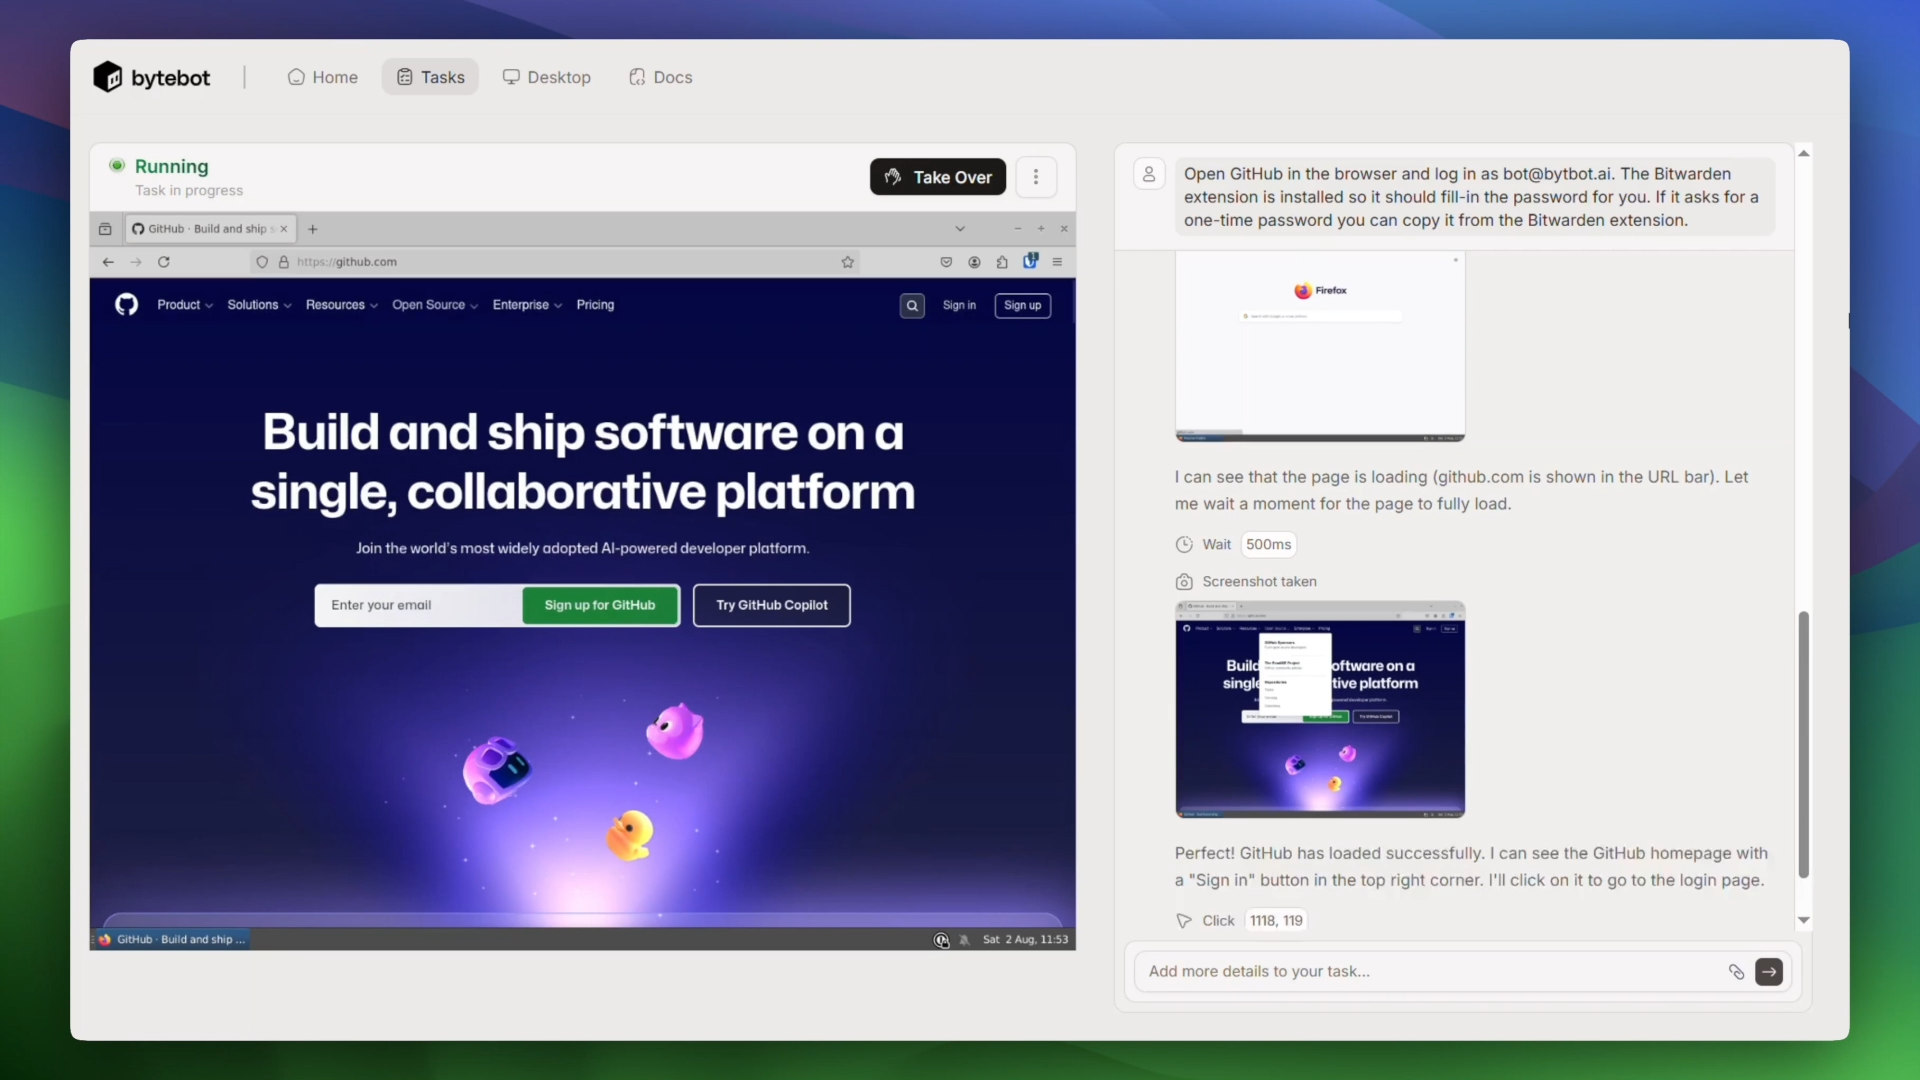Click the GitHub Octocat logo
This screenshot has height=1080, width=1920.
point(126,305)
